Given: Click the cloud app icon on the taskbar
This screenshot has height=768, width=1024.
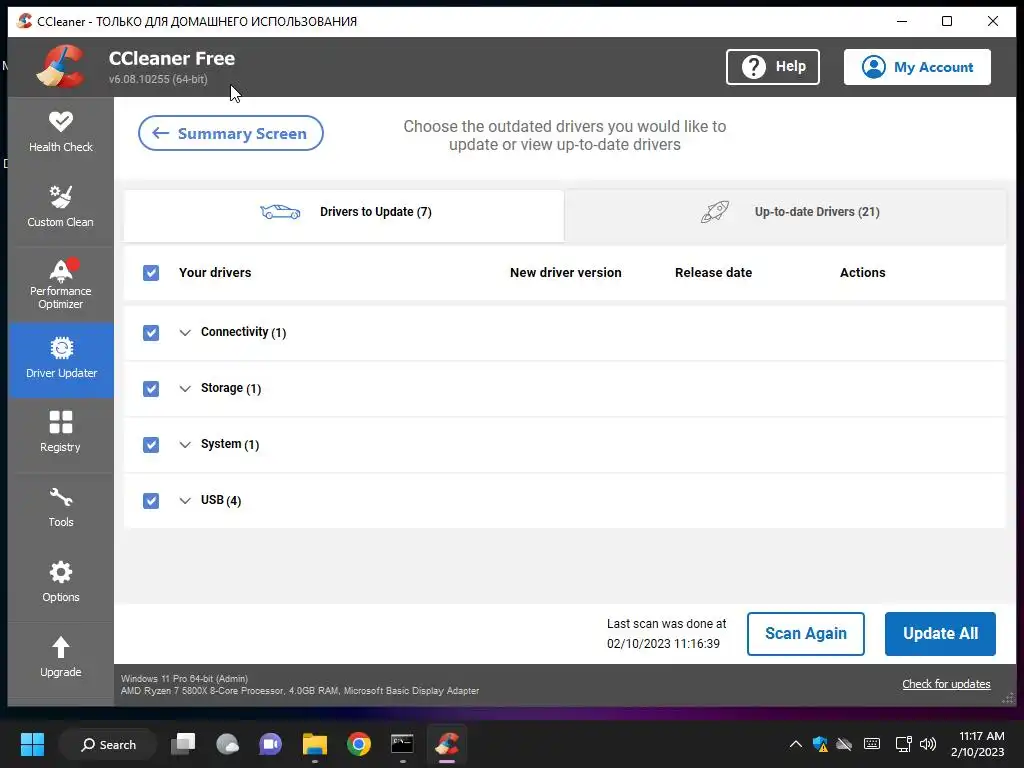Looking at the screenshot, I should [x=227, y=744].
